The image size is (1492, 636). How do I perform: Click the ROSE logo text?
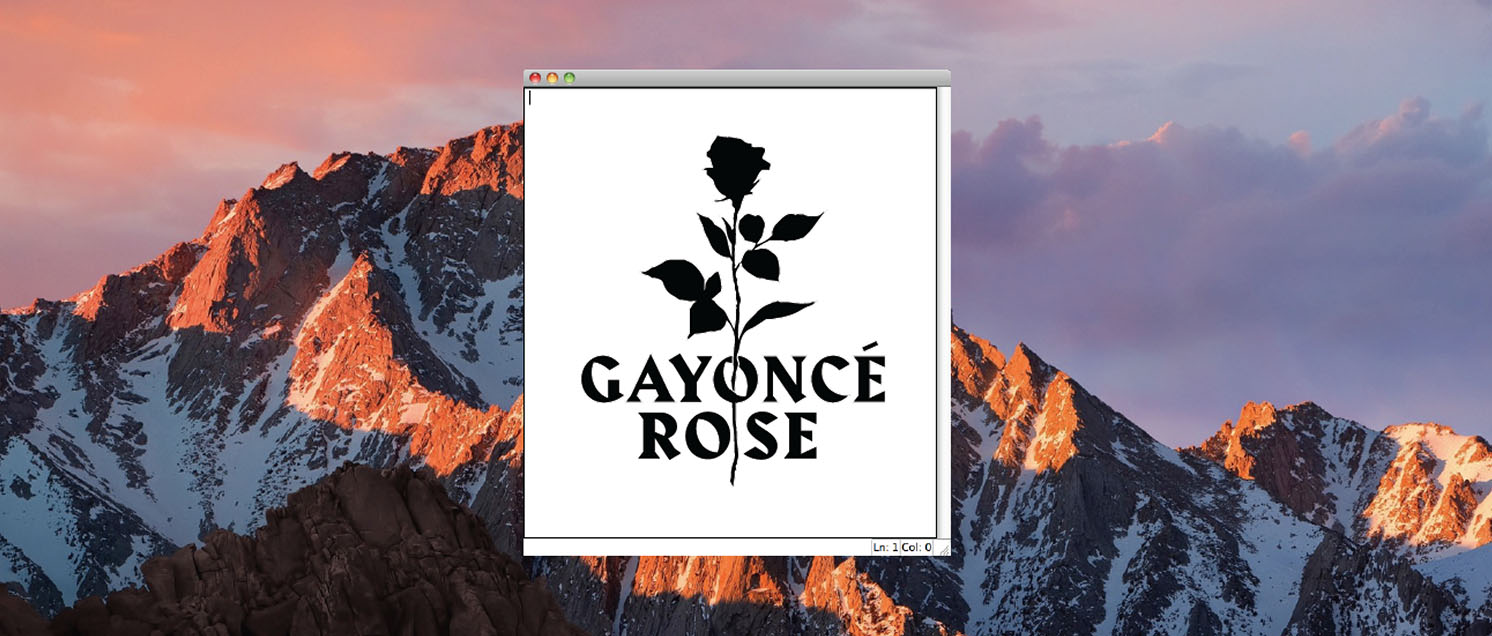point(728,435)
